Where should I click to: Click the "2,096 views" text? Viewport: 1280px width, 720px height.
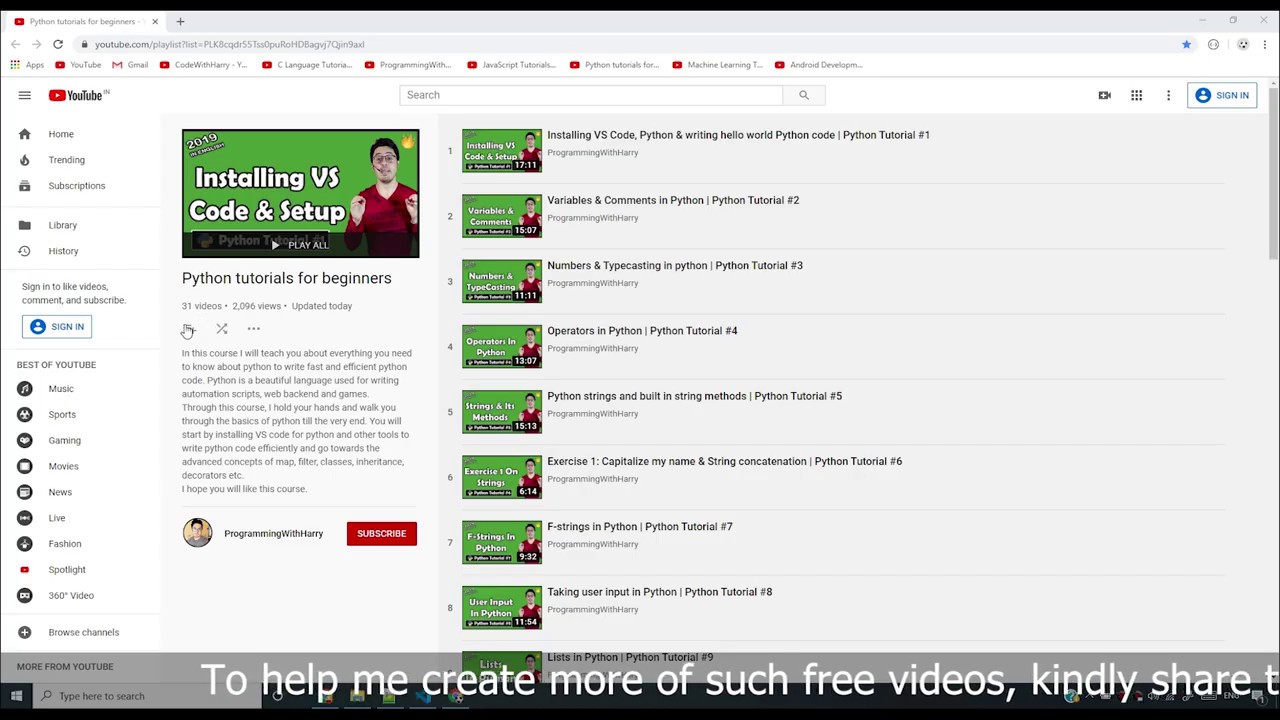256,306
